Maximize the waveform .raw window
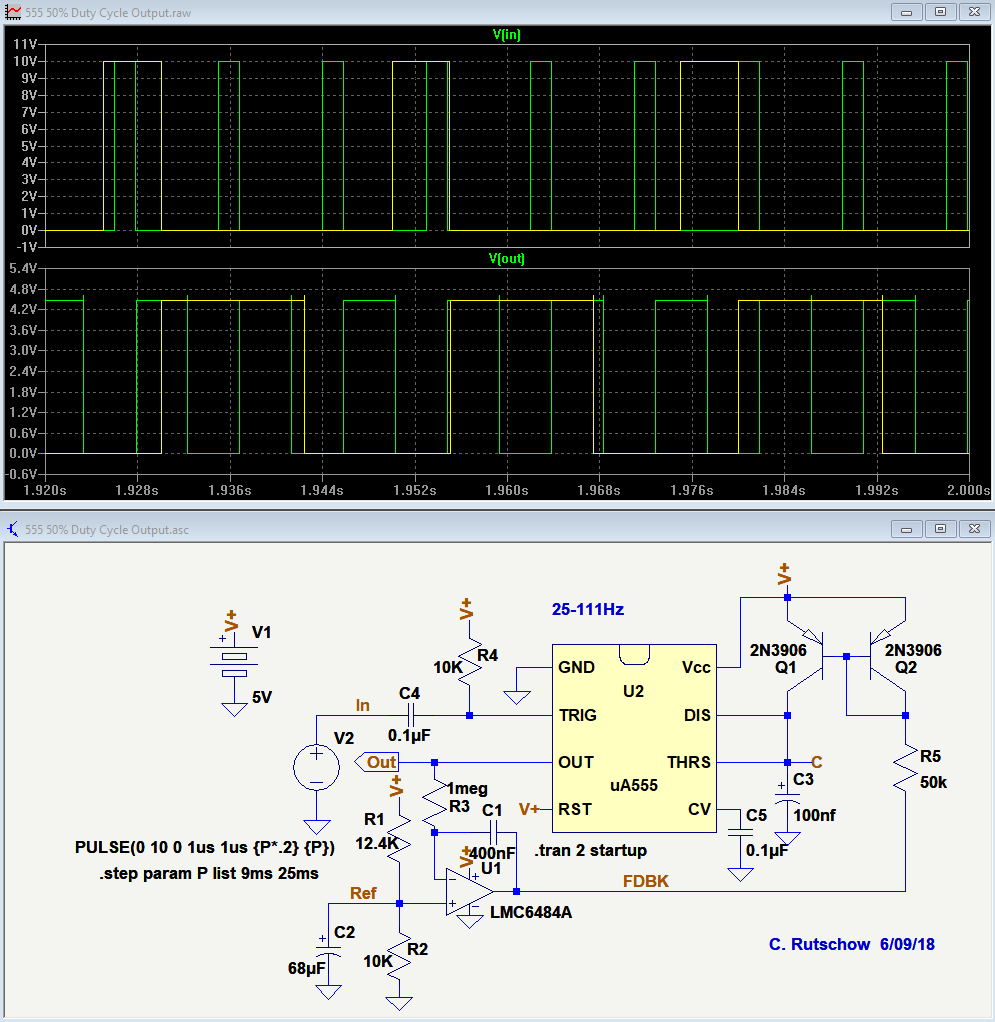This screenshot has height=1022, width=995. (x=940, y=12)
